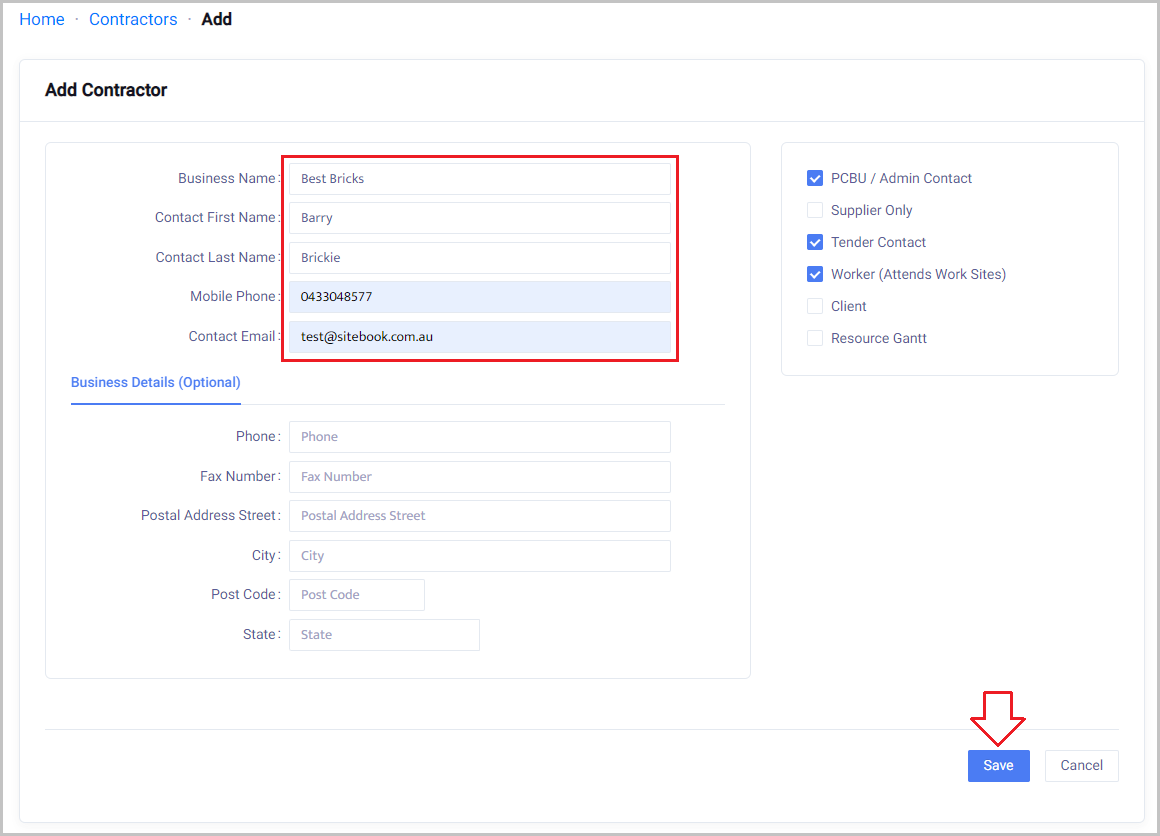Viewport: 1160px width, 836px height.
Task: Focus the Postal Address Street field
Action: point(479,516)
